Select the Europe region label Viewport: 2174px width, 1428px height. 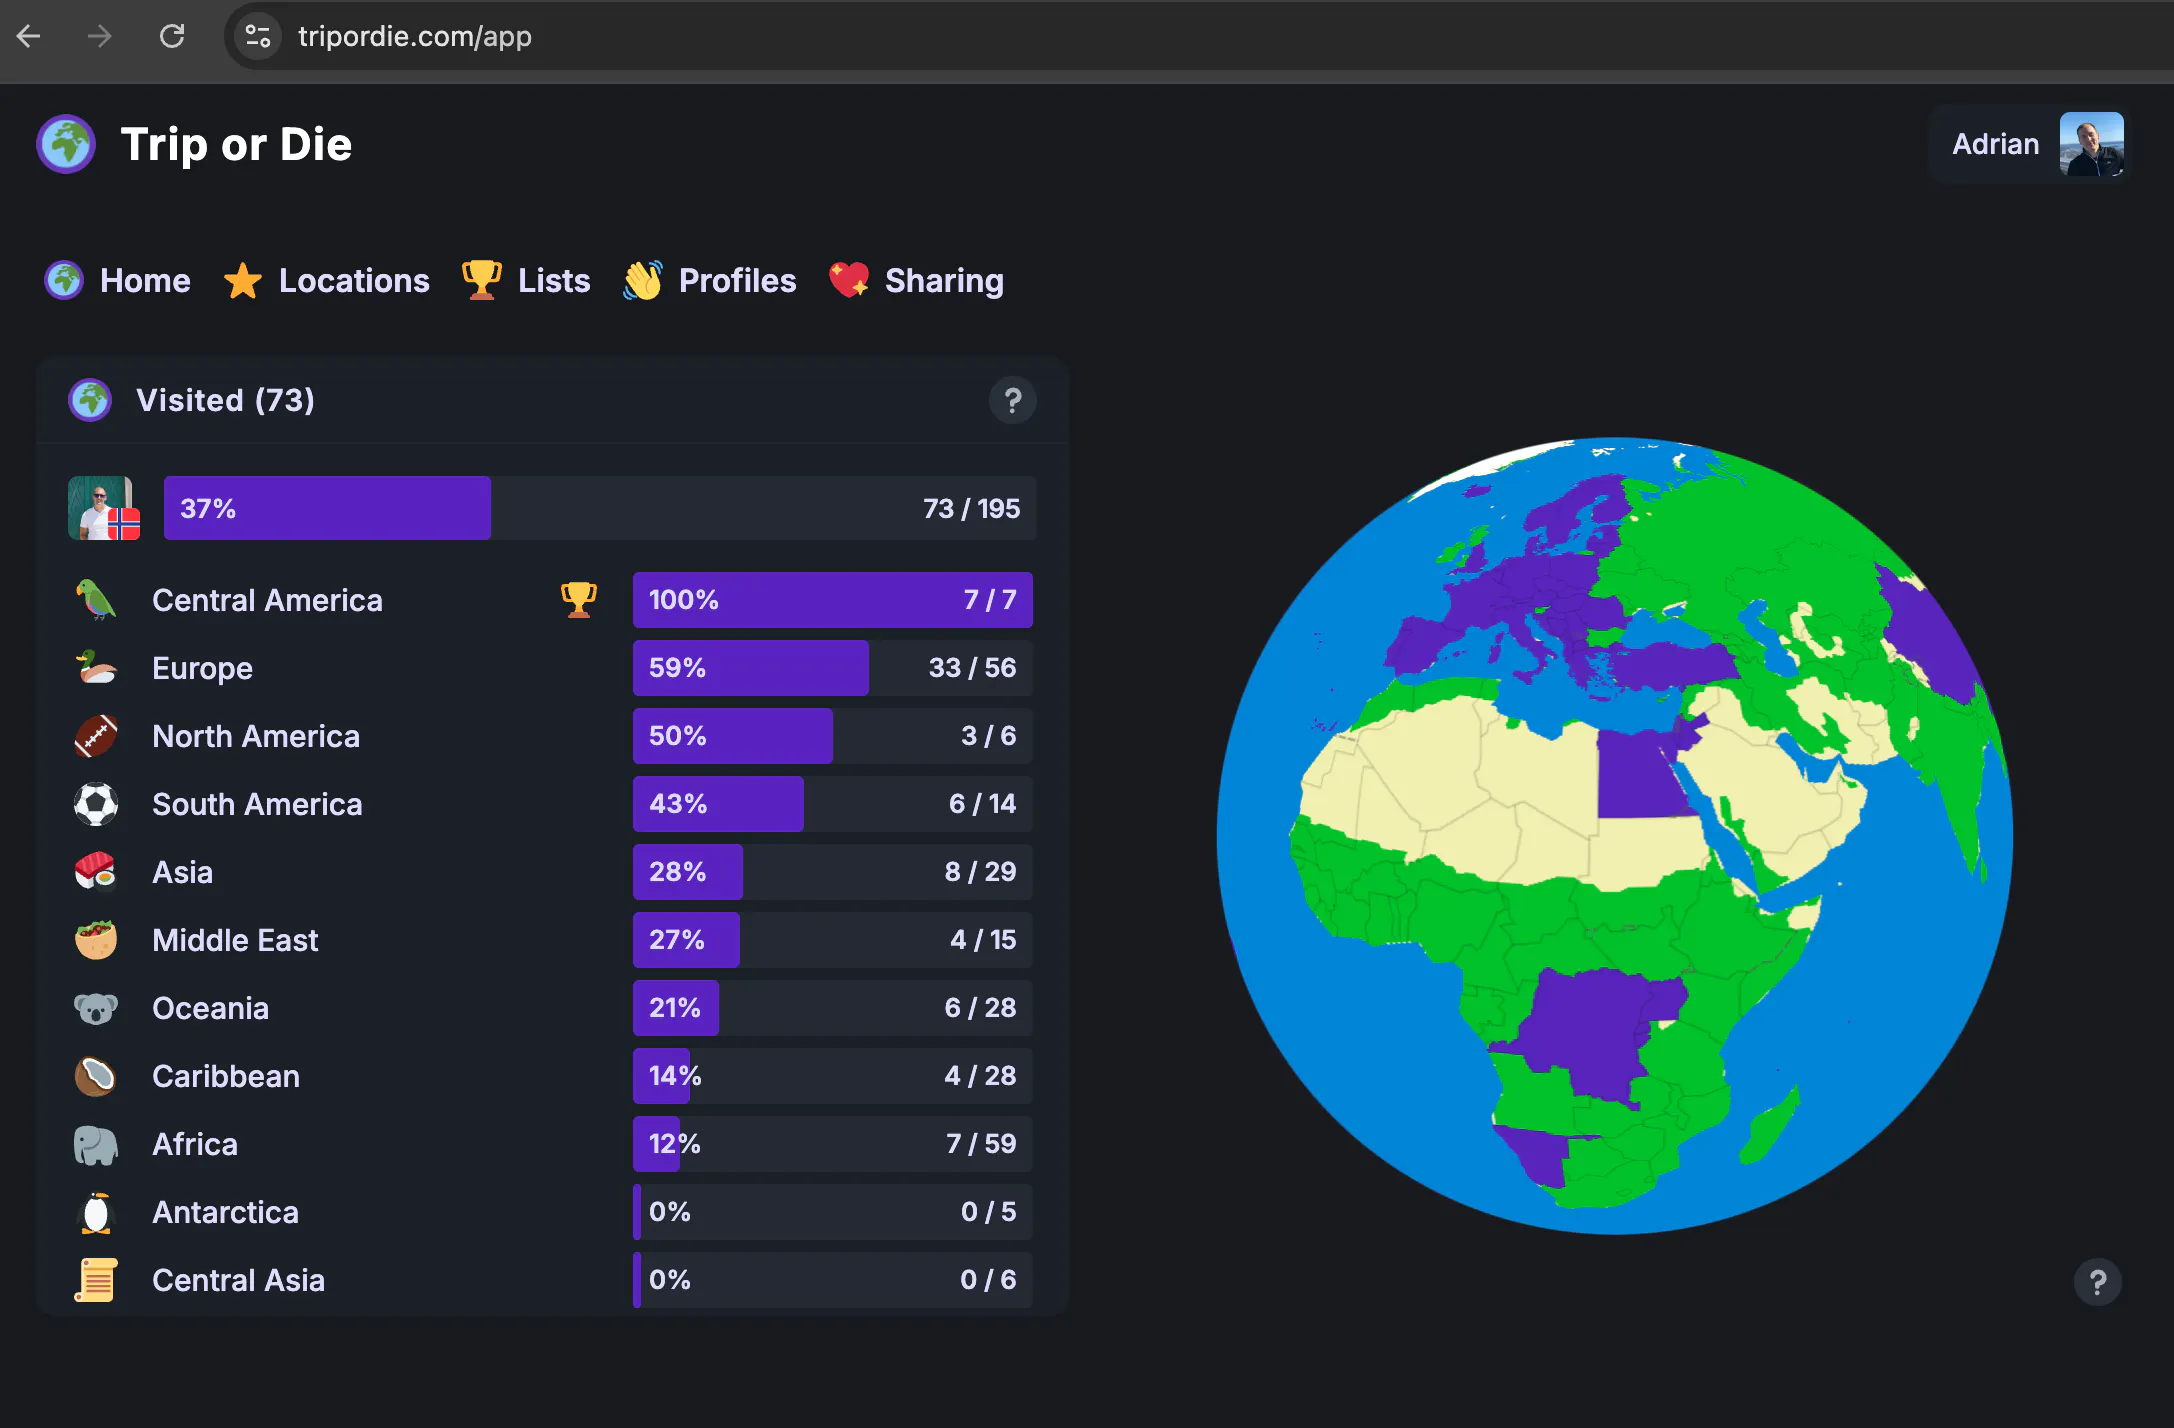202,668
